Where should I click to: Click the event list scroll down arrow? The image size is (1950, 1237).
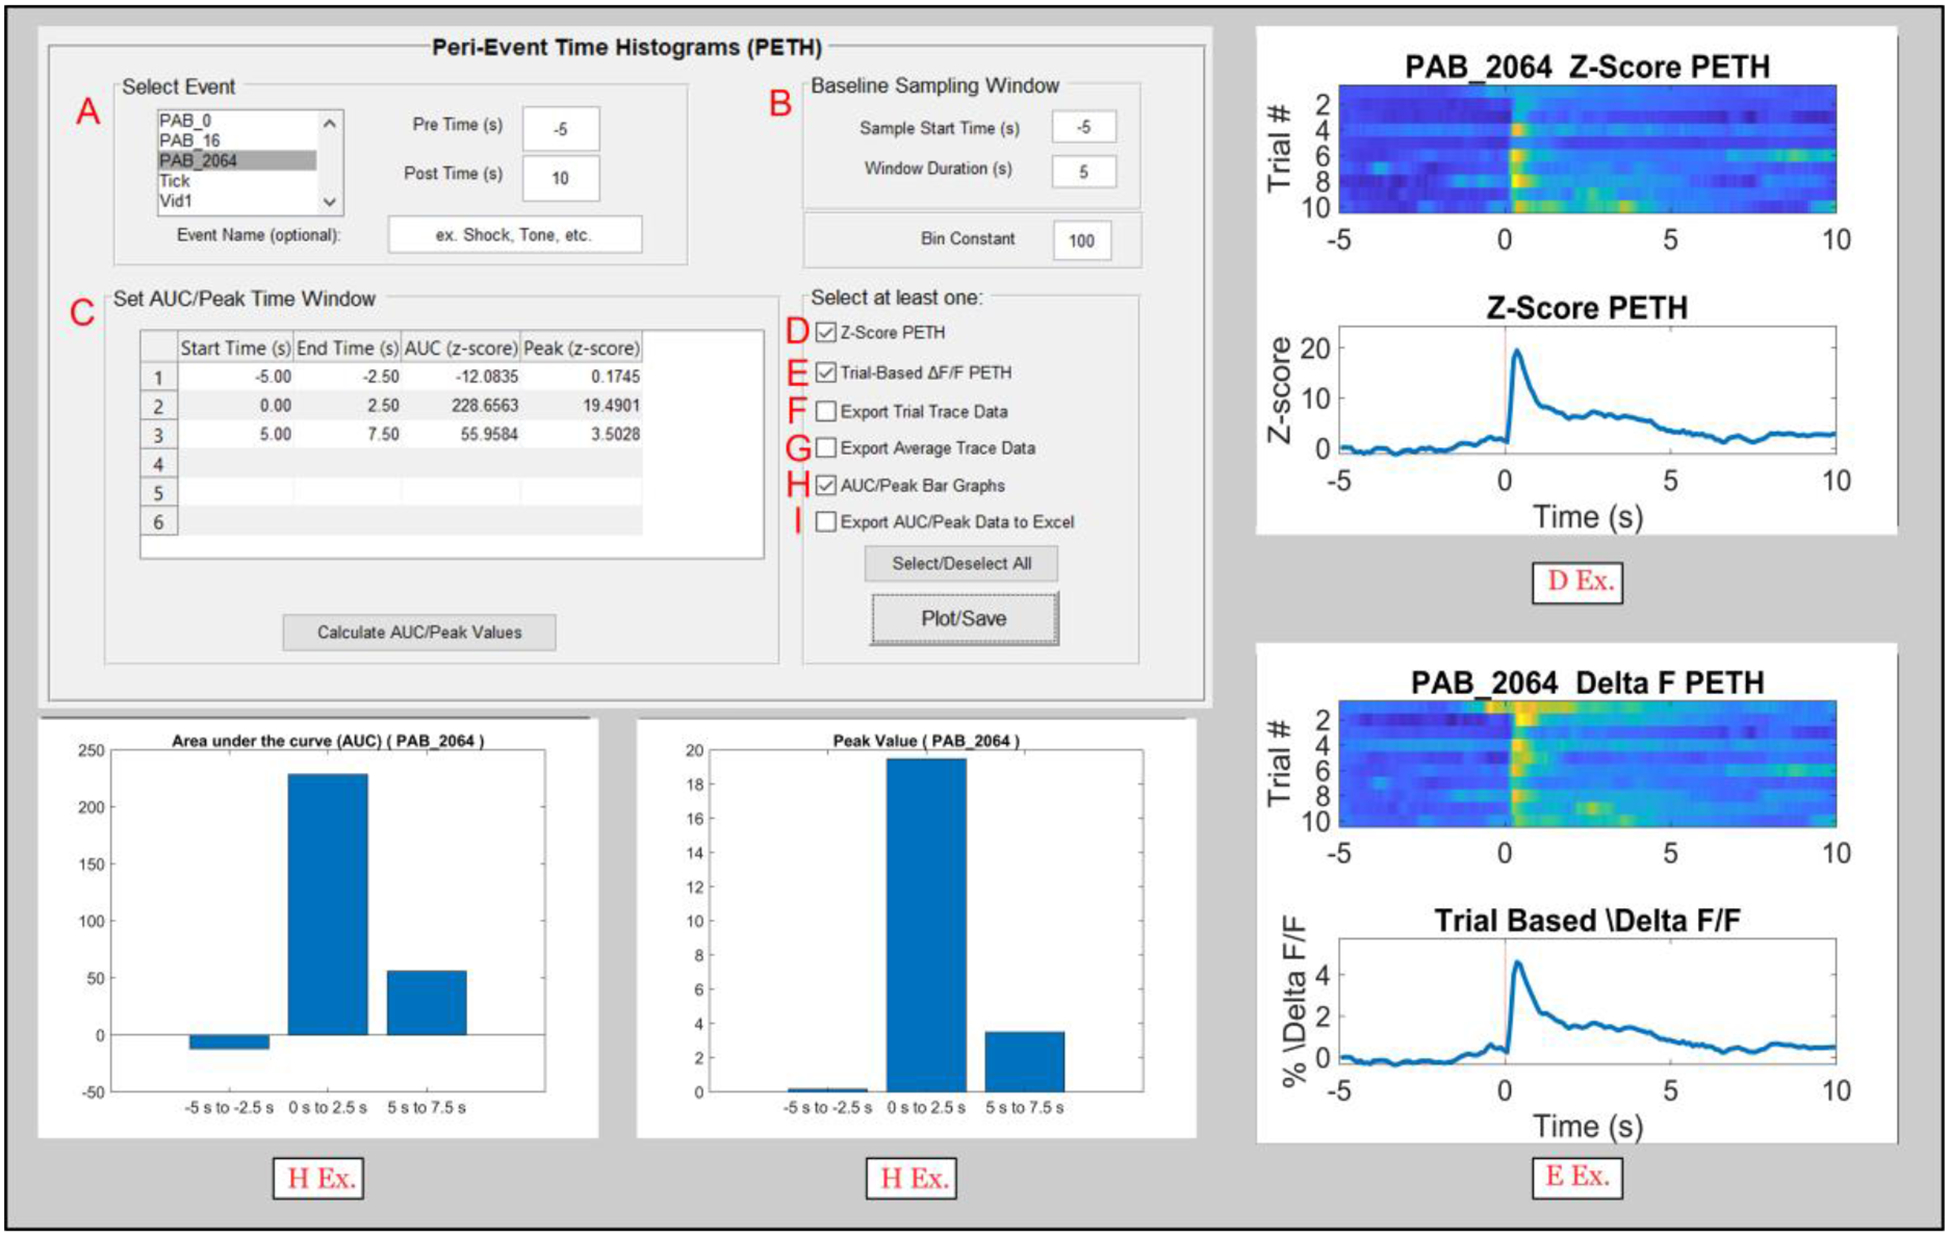[x=330, y=202]
